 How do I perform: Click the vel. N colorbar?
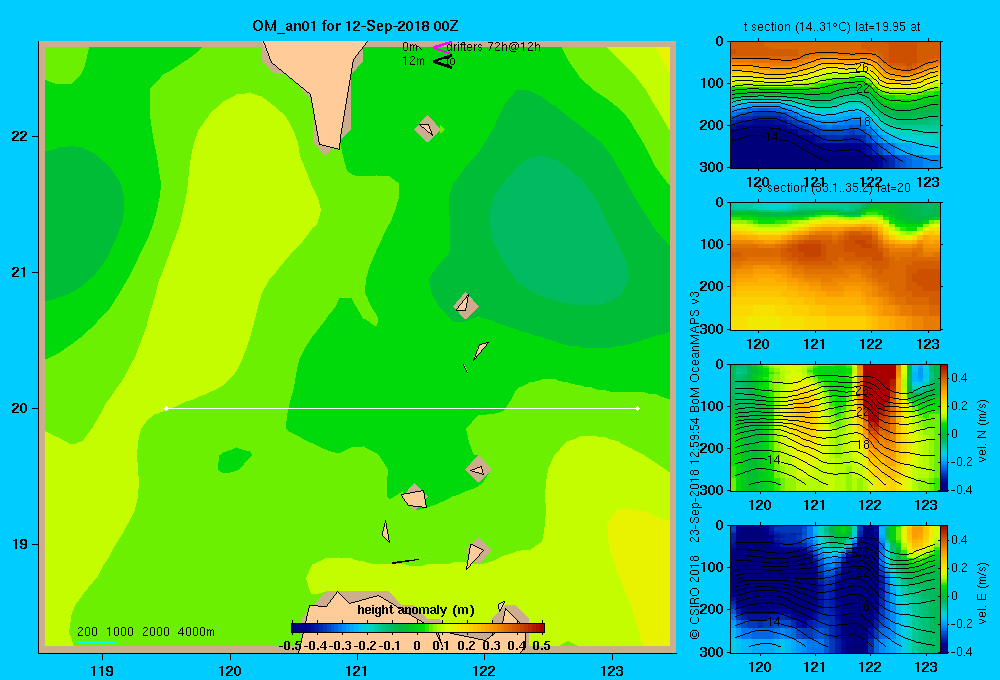pyautogui.click(x=944, y=427)
